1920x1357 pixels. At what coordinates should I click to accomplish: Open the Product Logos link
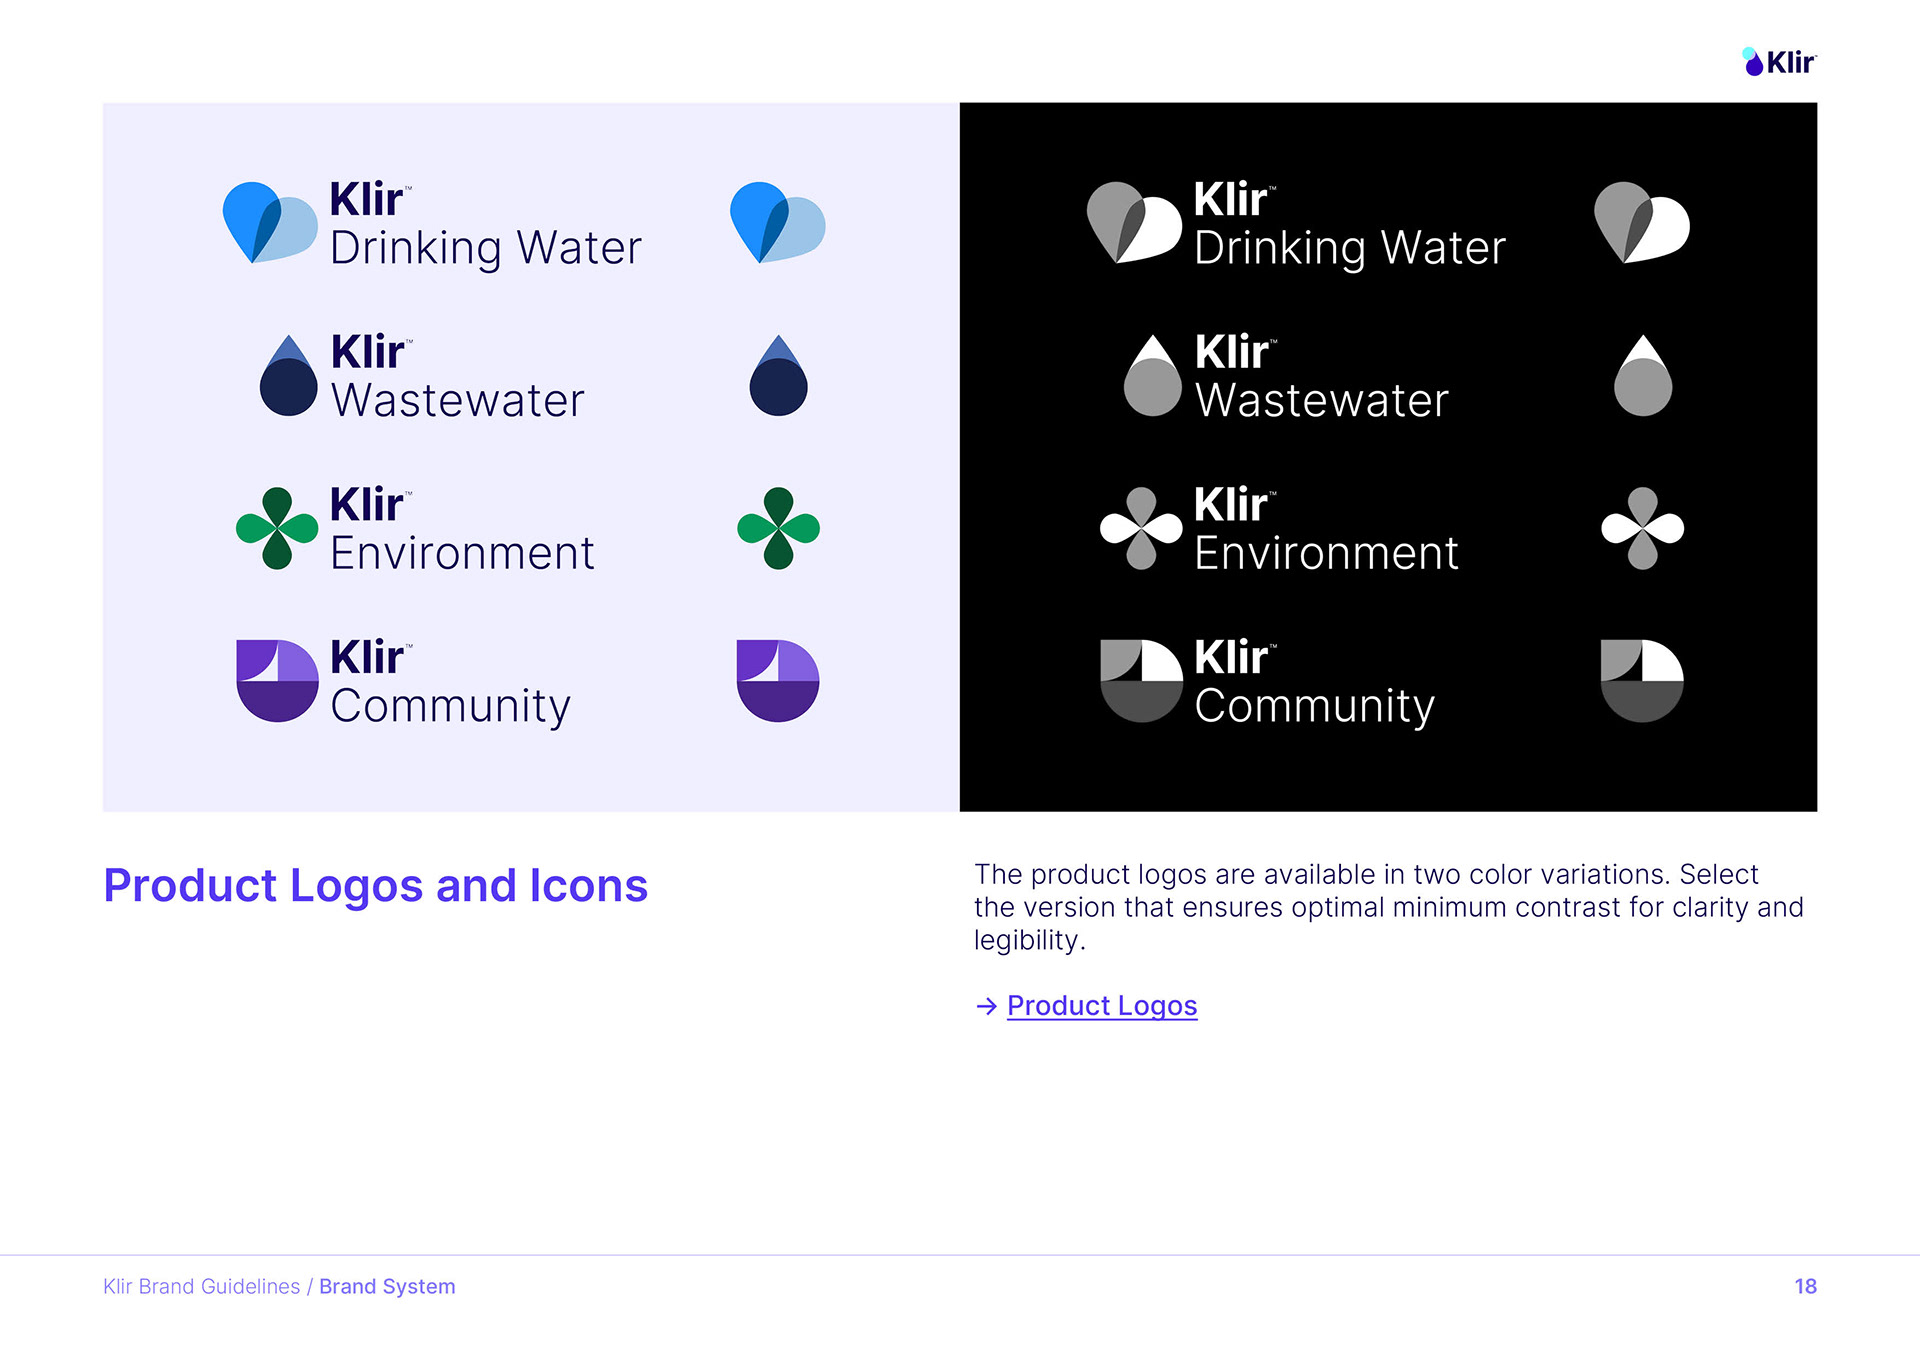pyautogui.click(x=1101, y=1005)
